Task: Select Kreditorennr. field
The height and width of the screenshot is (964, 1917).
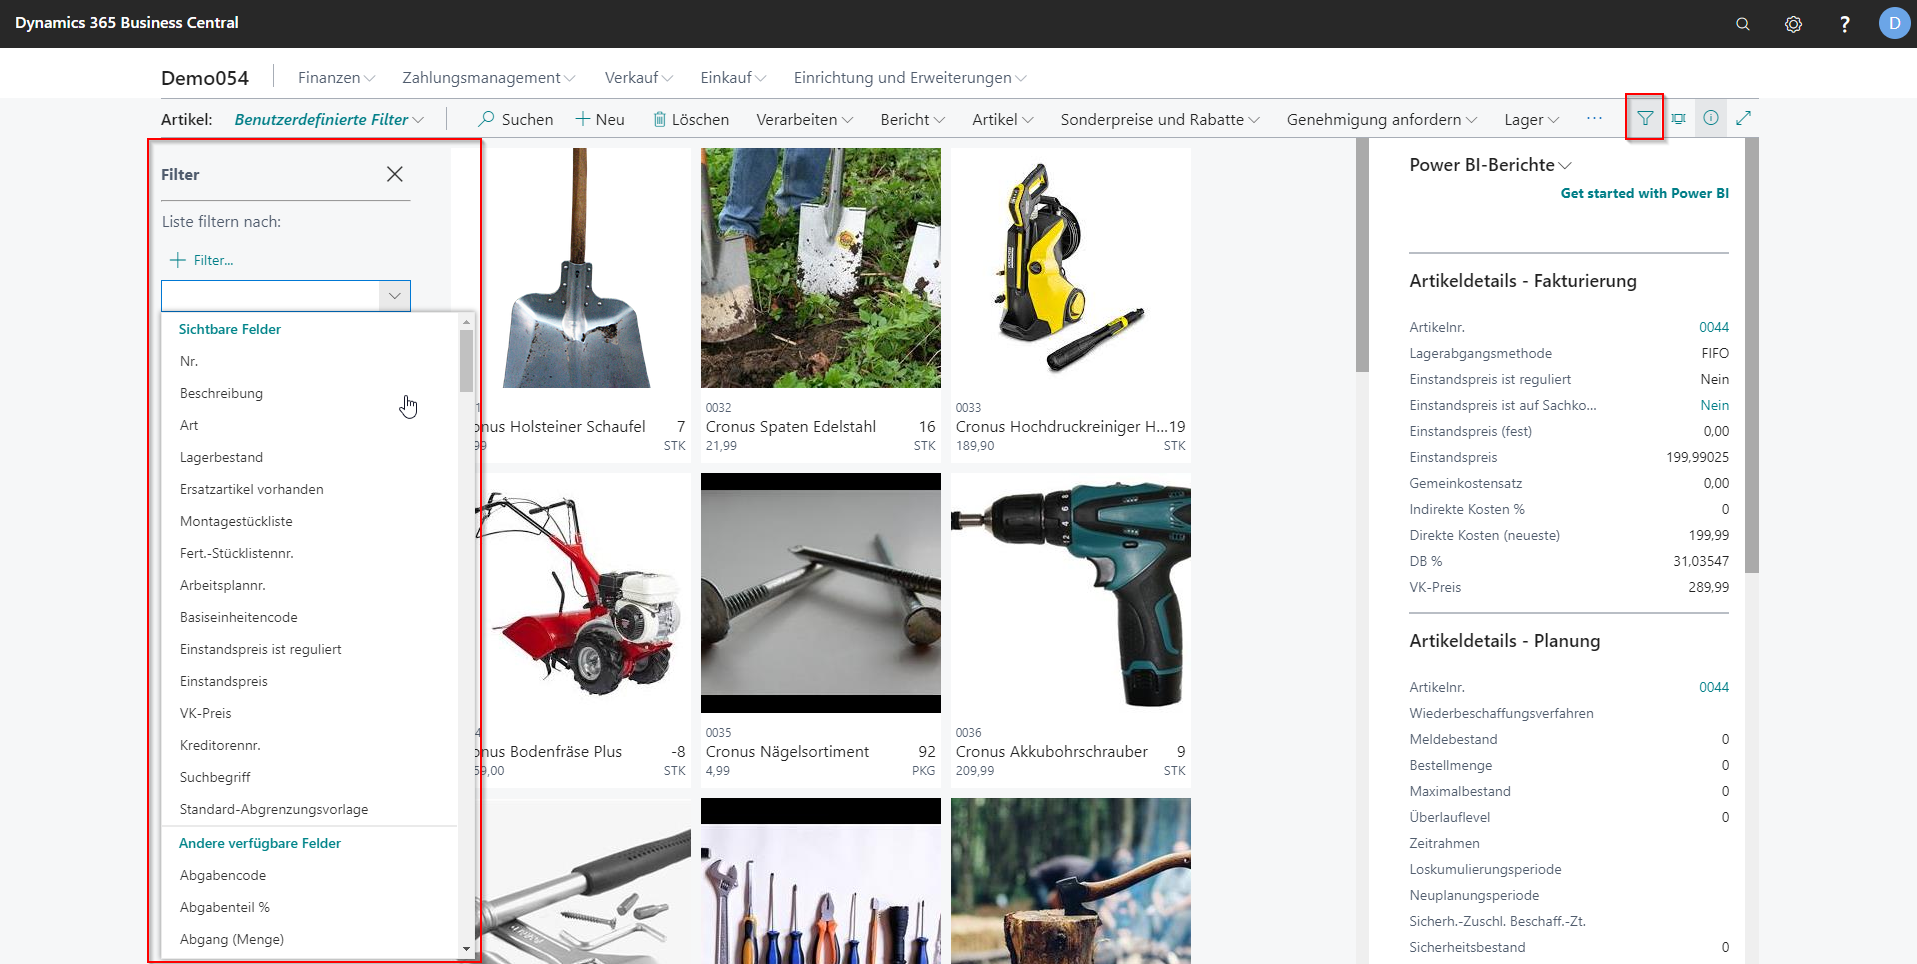Action: coord(311,745)
